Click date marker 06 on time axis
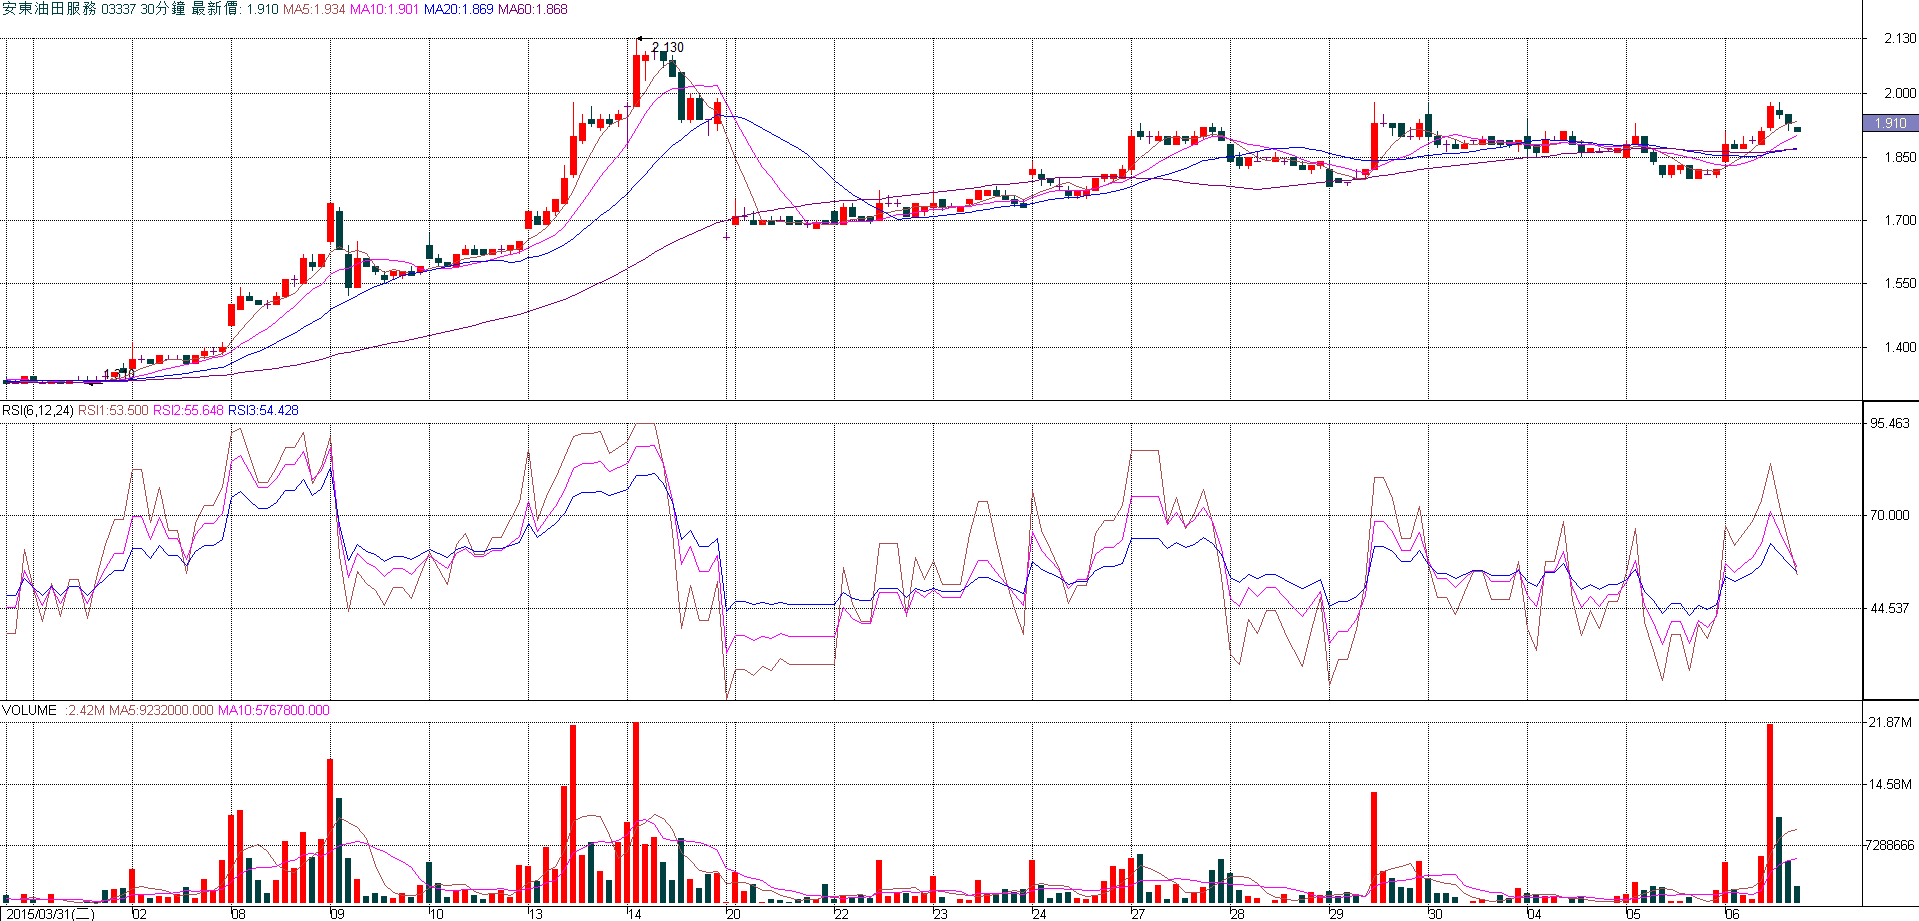The image size is (1919, 921). click(x=1732, y=913)
